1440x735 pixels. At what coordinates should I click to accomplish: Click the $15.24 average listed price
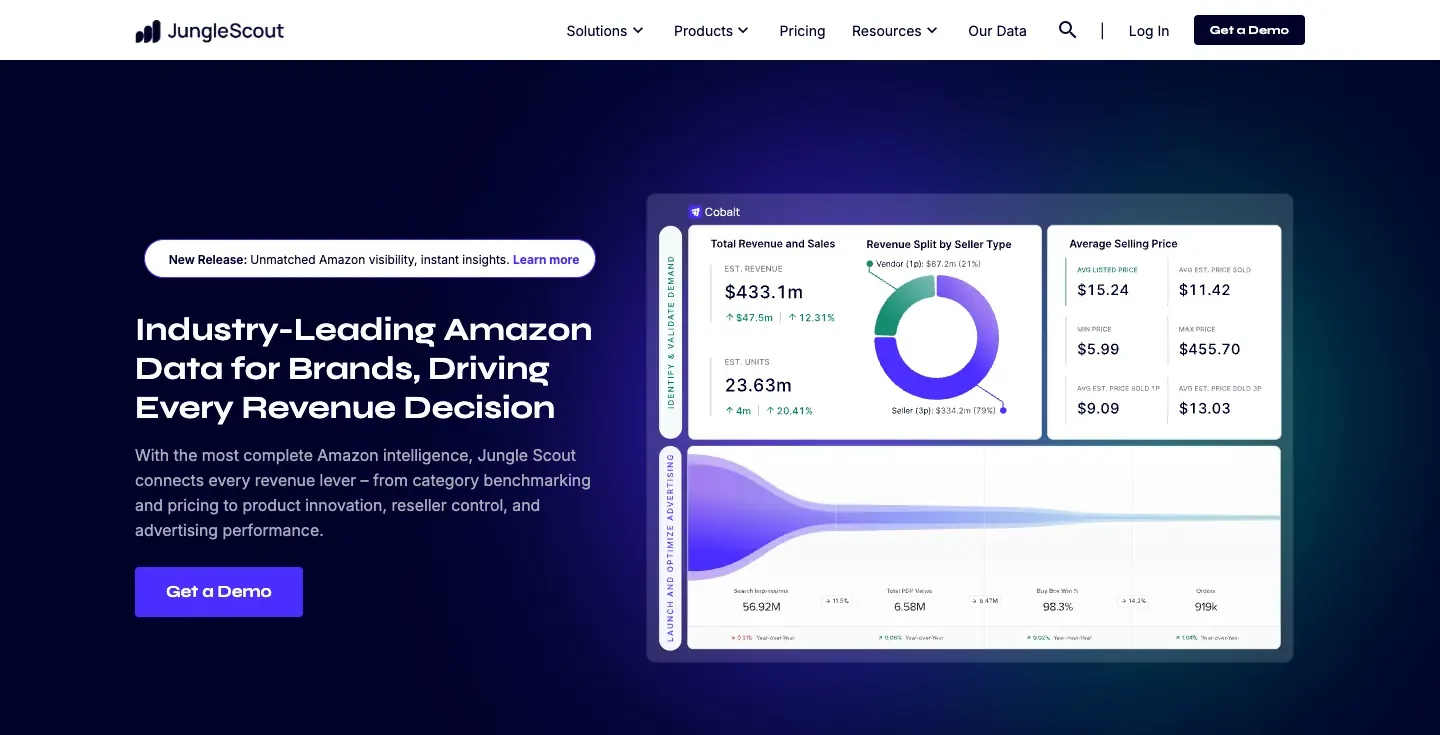click(1103, 290)
